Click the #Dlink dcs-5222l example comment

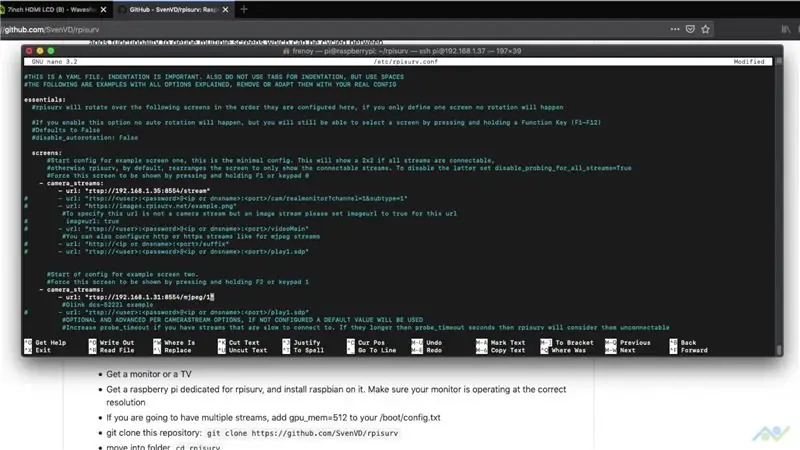[108, 305]
